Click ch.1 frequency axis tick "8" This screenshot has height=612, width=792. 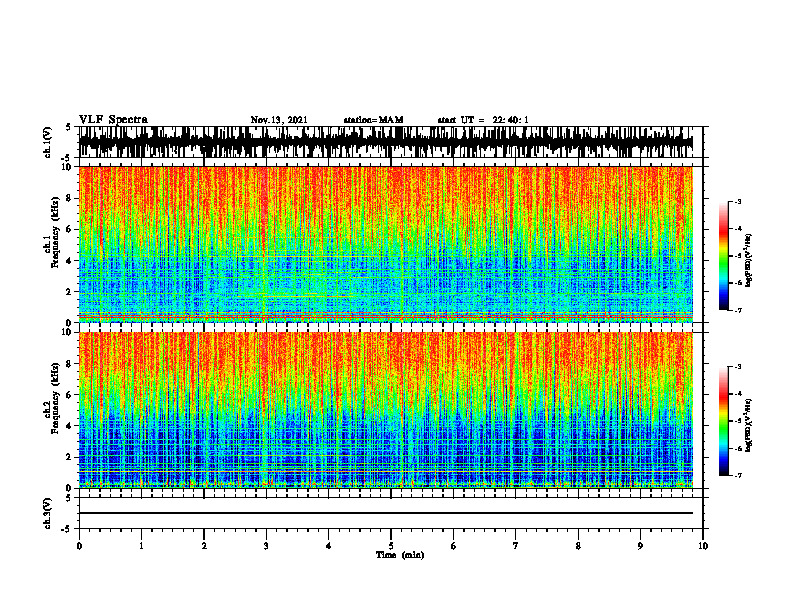pyautogui.click(x=69, y=198)
